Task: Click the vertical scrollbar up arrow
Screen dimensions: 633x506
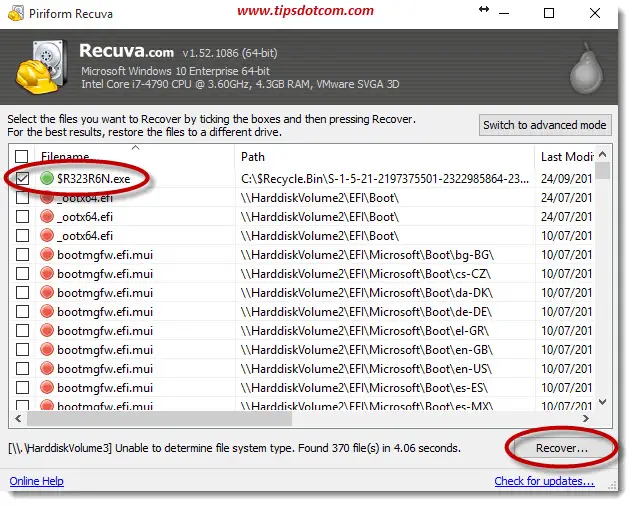Action: coord(603,154)
